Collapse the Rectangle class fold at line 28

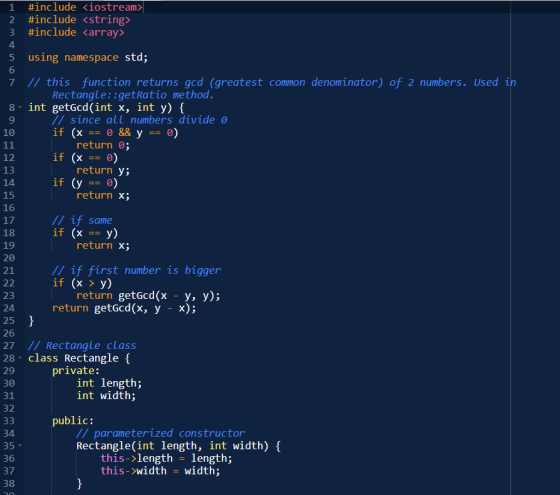pos(20,358)
